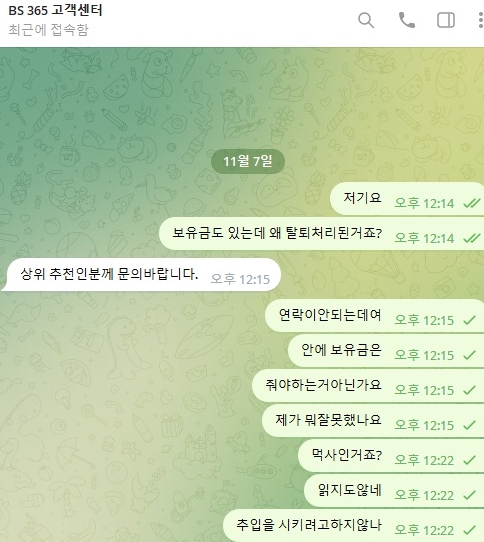Start a voice call with phone icon
Image resolution: width=484 pixels, height=542 pixels.
tap(407, 20)
